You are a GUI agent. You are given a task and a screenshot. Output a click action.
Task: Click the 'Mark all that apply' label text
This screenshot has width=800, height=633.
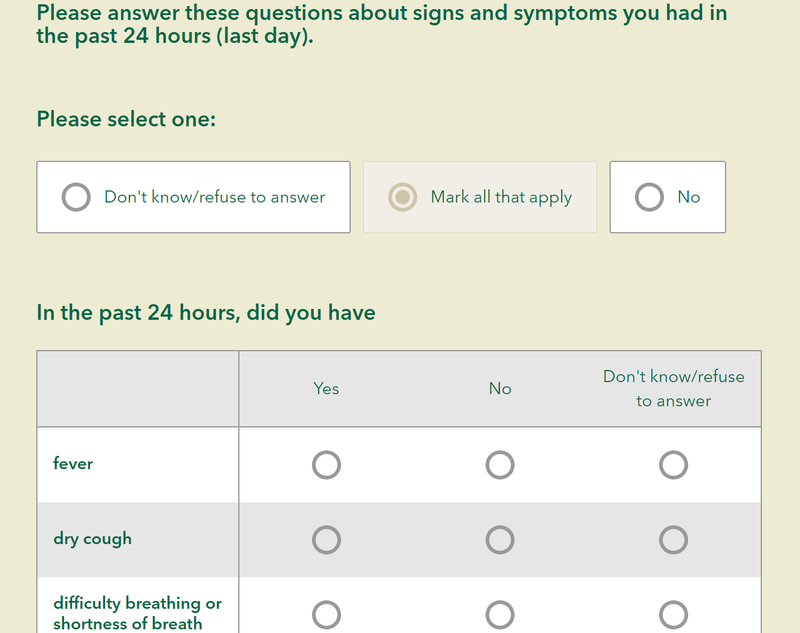501,197
